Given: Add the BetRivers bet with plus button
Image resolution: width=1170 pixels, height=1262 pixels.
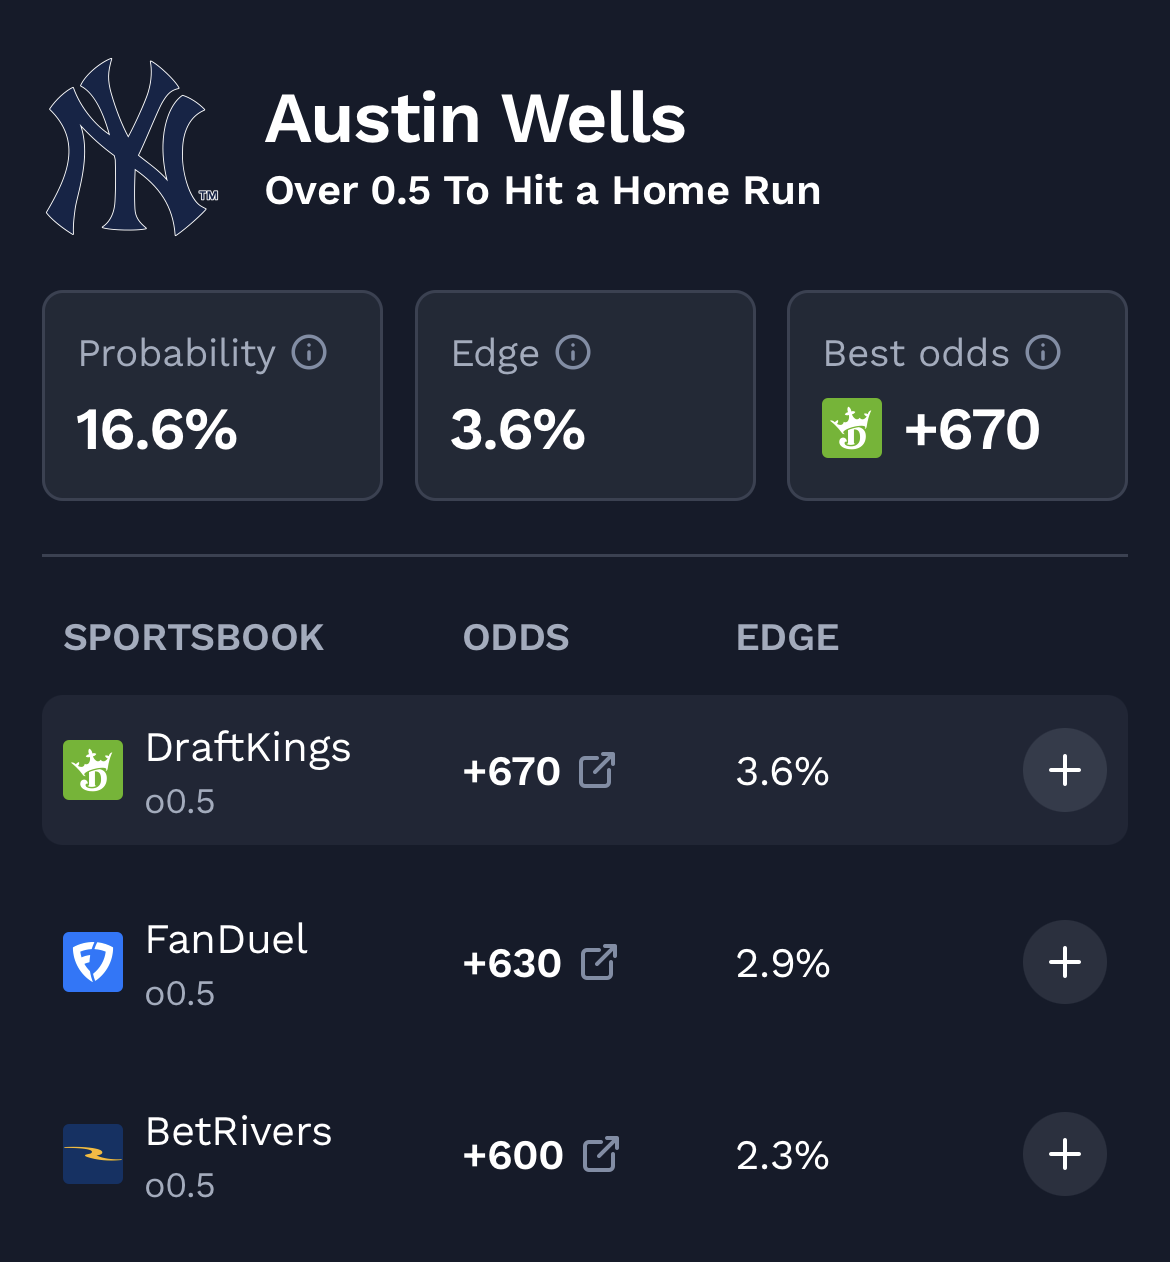Looking at the screenshot, I should [1064, 1154].
